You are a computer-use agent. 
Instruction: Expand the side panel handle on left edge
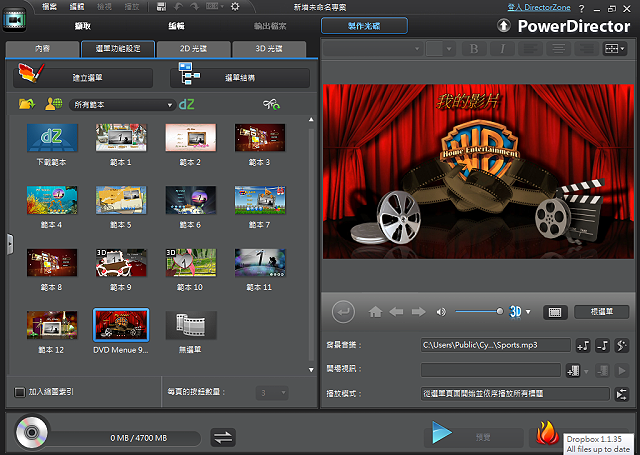pyautogui.click(x=10, y=244)
